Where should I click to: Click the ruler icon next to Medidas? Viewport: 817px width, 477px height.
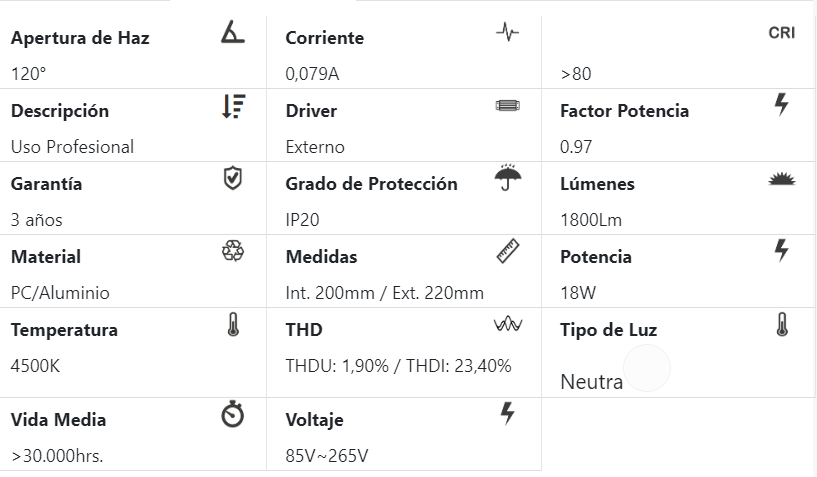pos(507,251)
